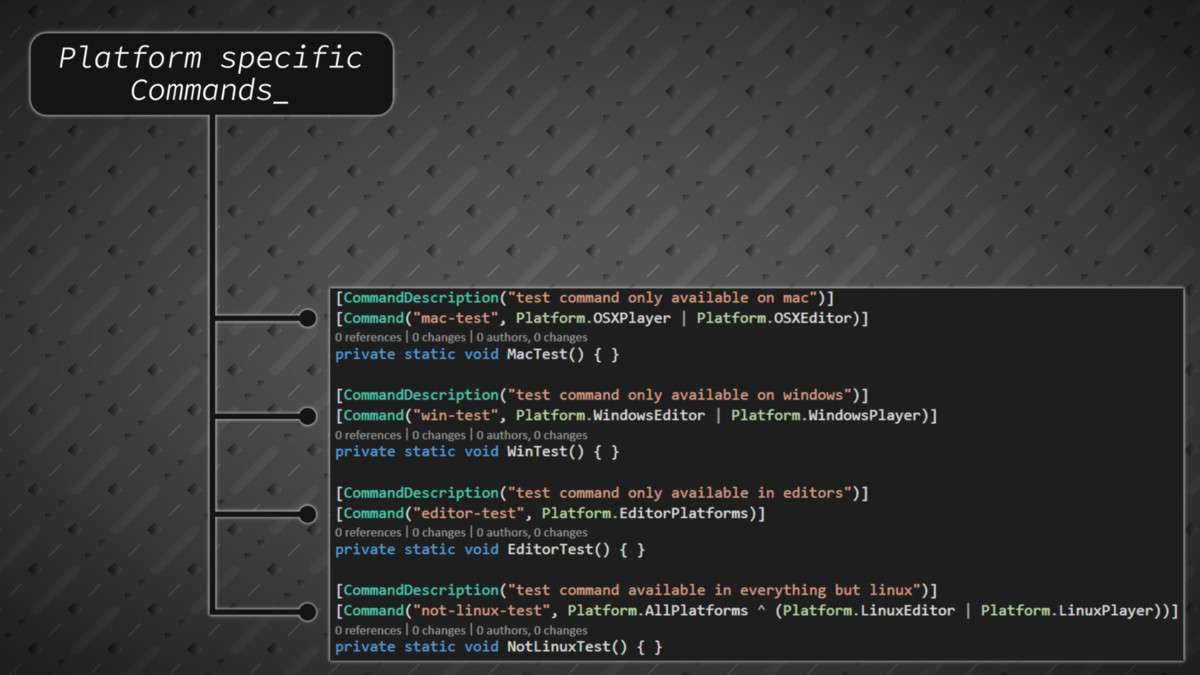Click the string "test command available in everything but linux"
The height and width of the screenshot is (675, 1200).
(x=714, y=590)
